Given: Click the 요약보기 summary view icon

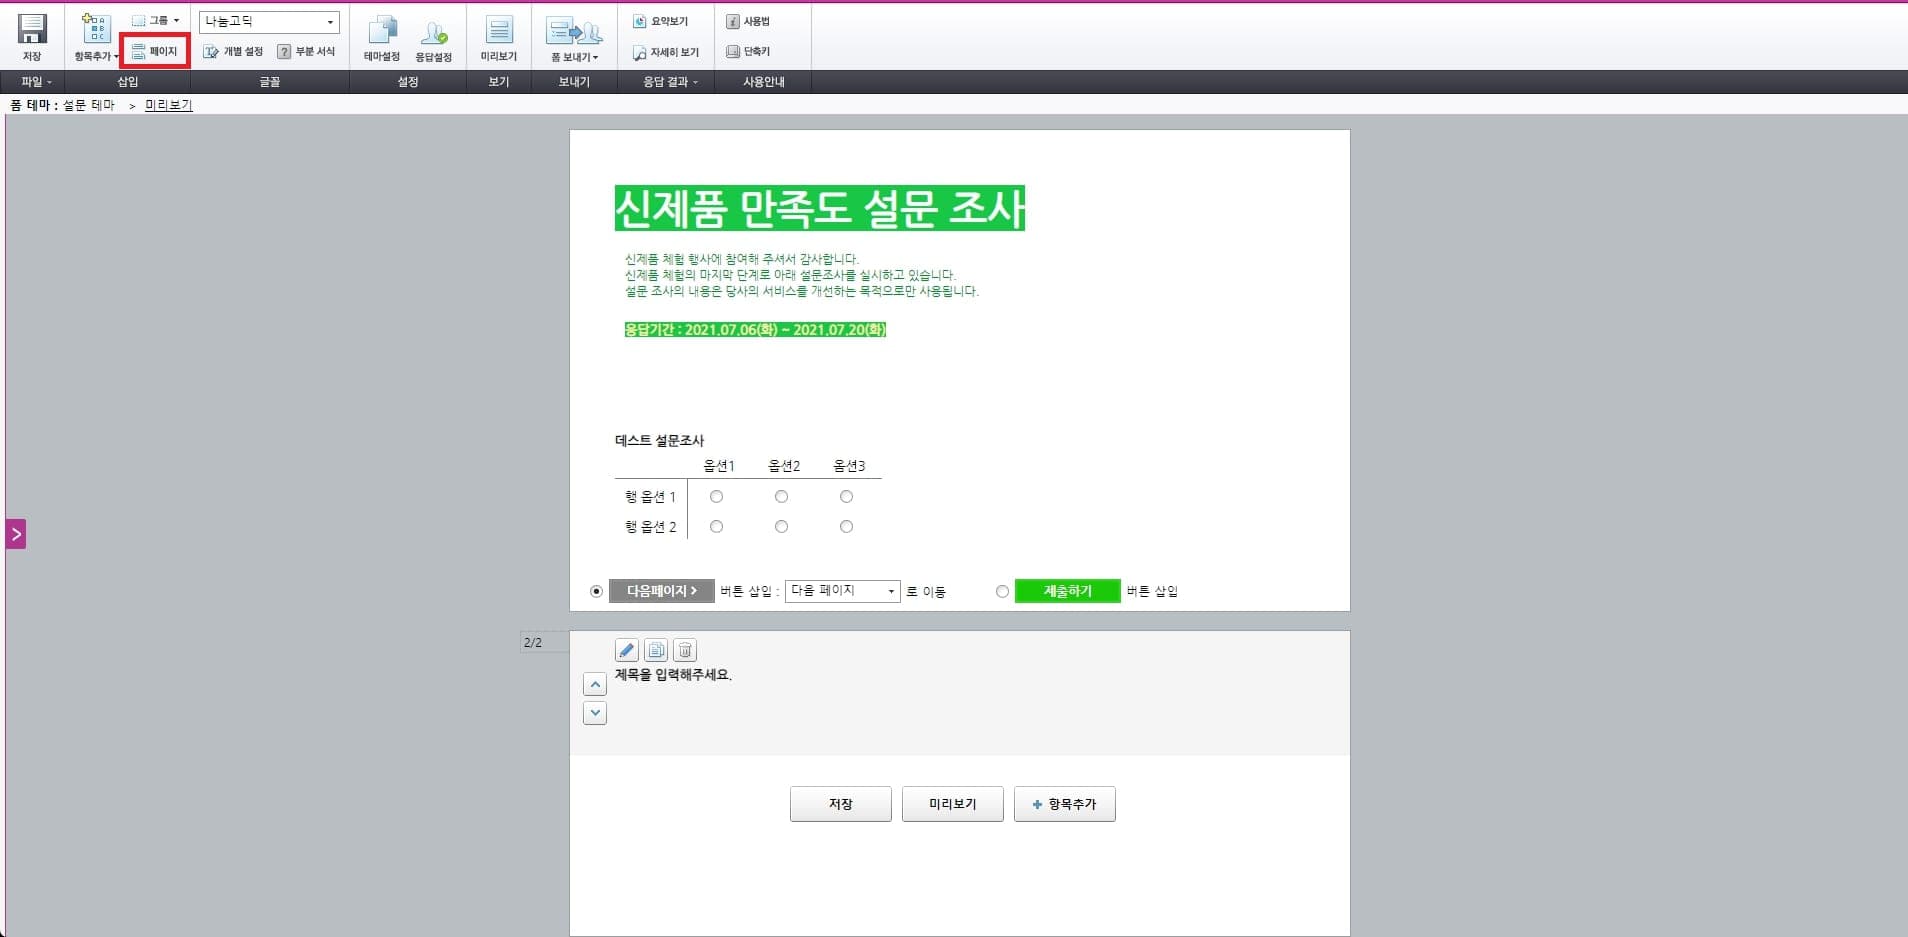Looking at the screenshot, I should tap(663, 20).
